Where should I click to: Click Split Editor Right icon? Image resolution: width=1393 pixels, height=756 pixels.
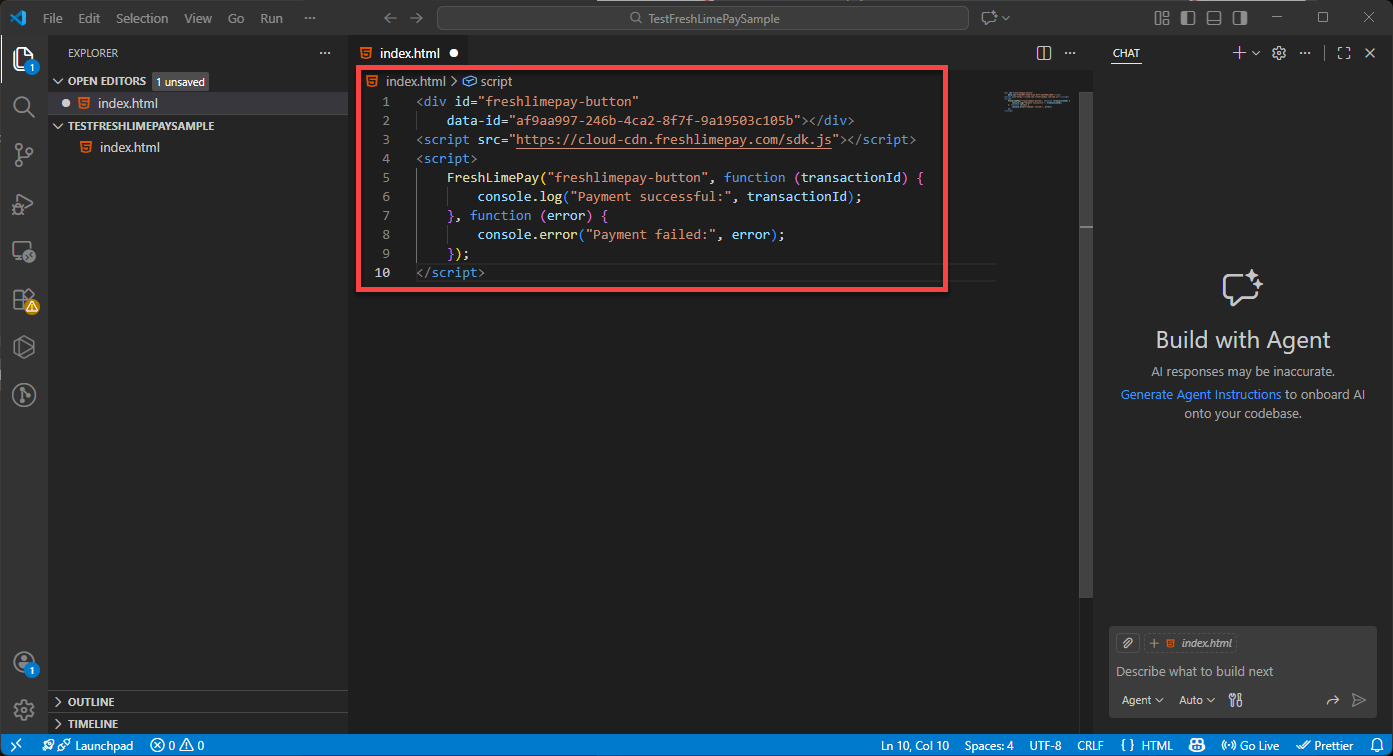pyautogui.click(x=1044, y=53)
